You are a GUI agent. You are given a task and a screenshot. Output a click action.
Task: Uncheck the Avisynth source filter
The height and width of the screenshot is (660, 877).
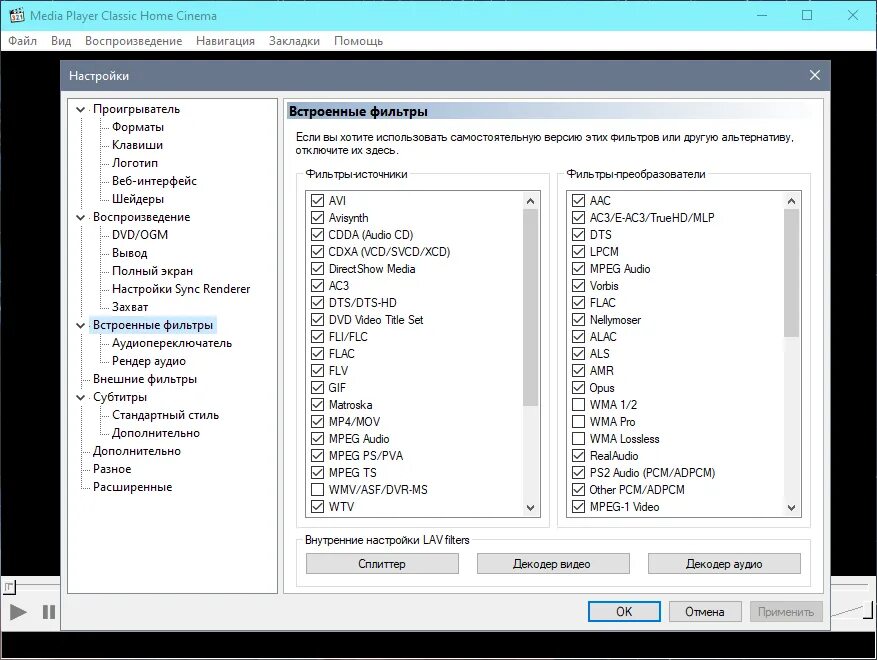coord(317,218)
